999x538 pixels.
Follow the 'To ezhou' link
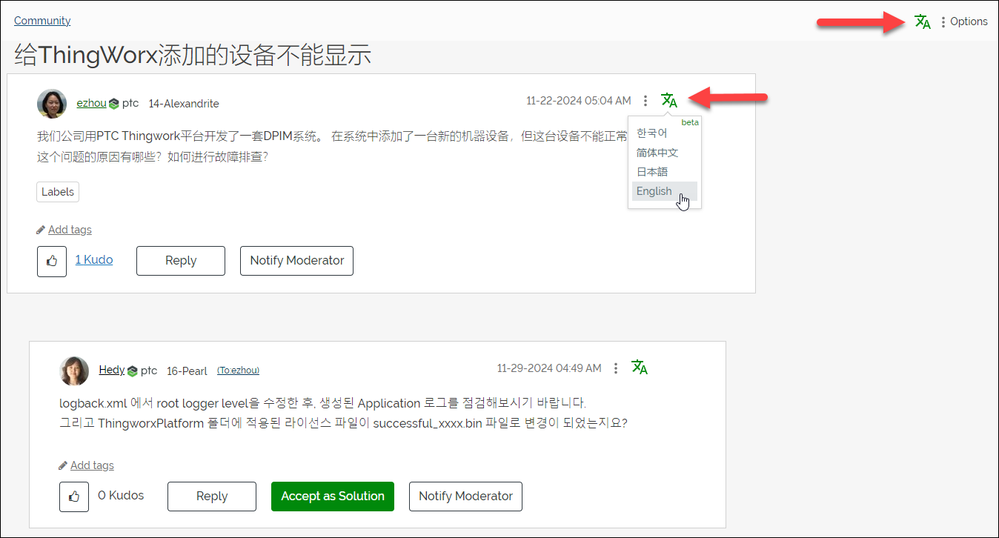pyautogui.click(x=238, y=370)
